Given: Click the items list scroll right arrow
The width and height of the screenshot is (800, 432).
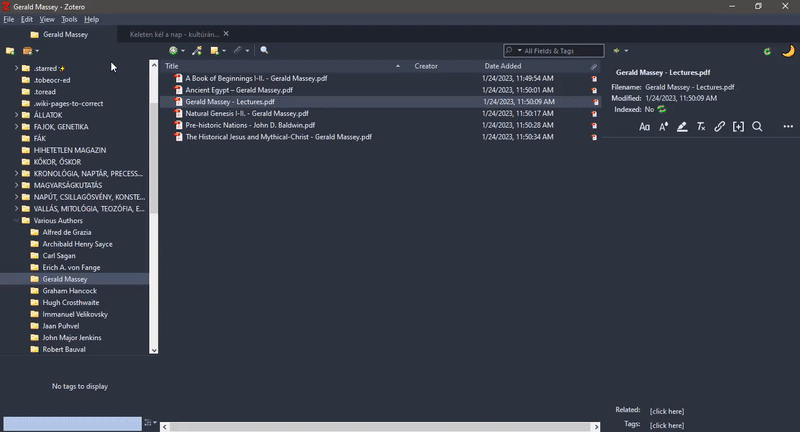Looking at the screenshot, I should 596,427.
